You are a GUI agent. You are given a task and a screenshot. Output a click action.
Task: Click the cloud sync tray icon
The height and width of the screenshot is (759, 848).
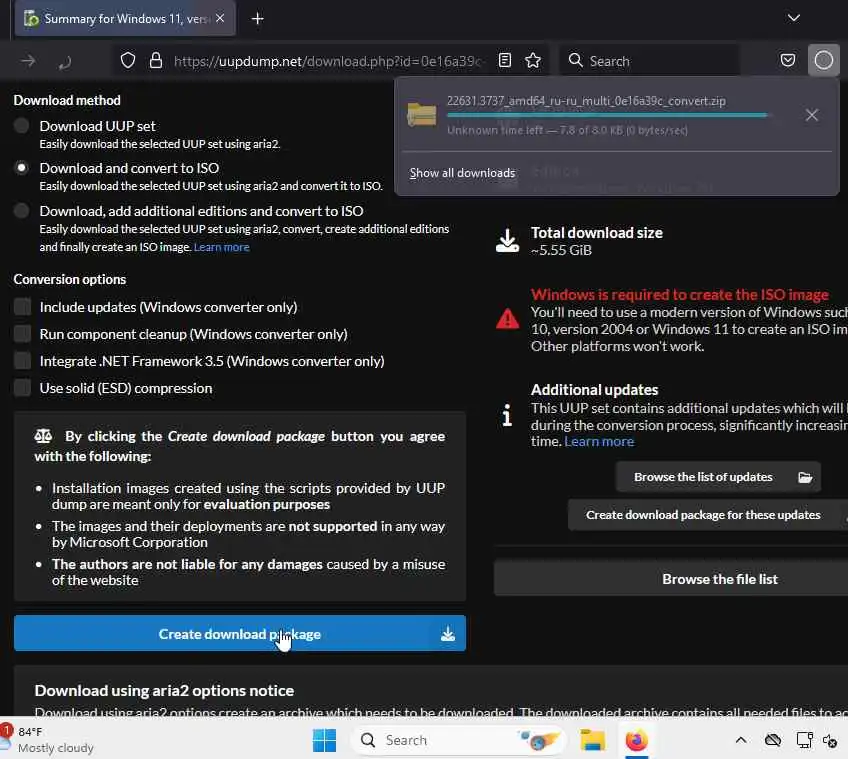pos(773,740)
